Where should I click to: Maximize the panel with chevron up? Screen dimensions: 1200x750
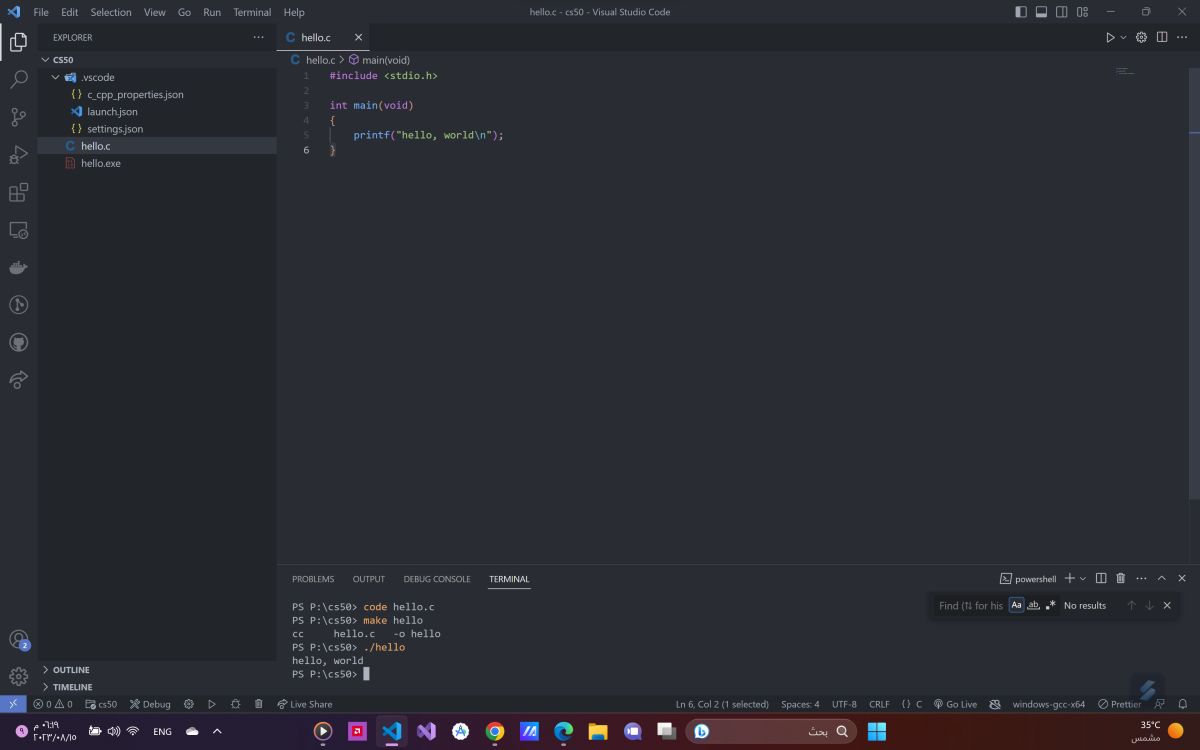(1162, 578)
